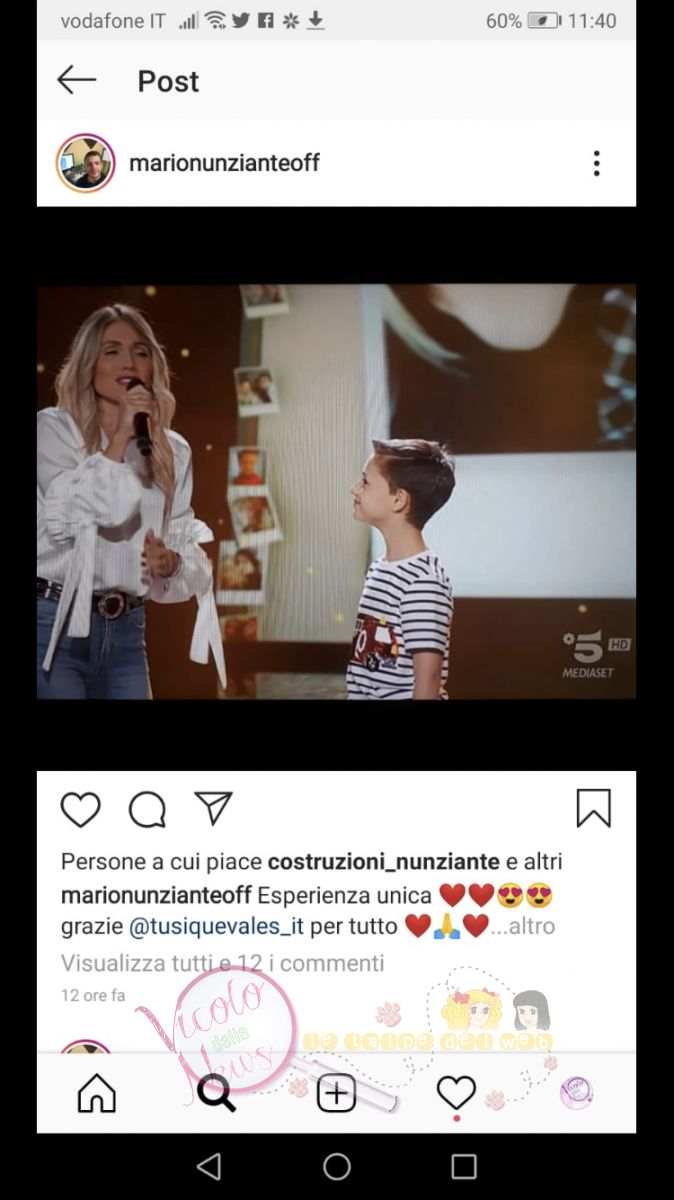Tap the post photo of singer and boy
This screenshot has height=1200, width=674.
coord(336,491)
